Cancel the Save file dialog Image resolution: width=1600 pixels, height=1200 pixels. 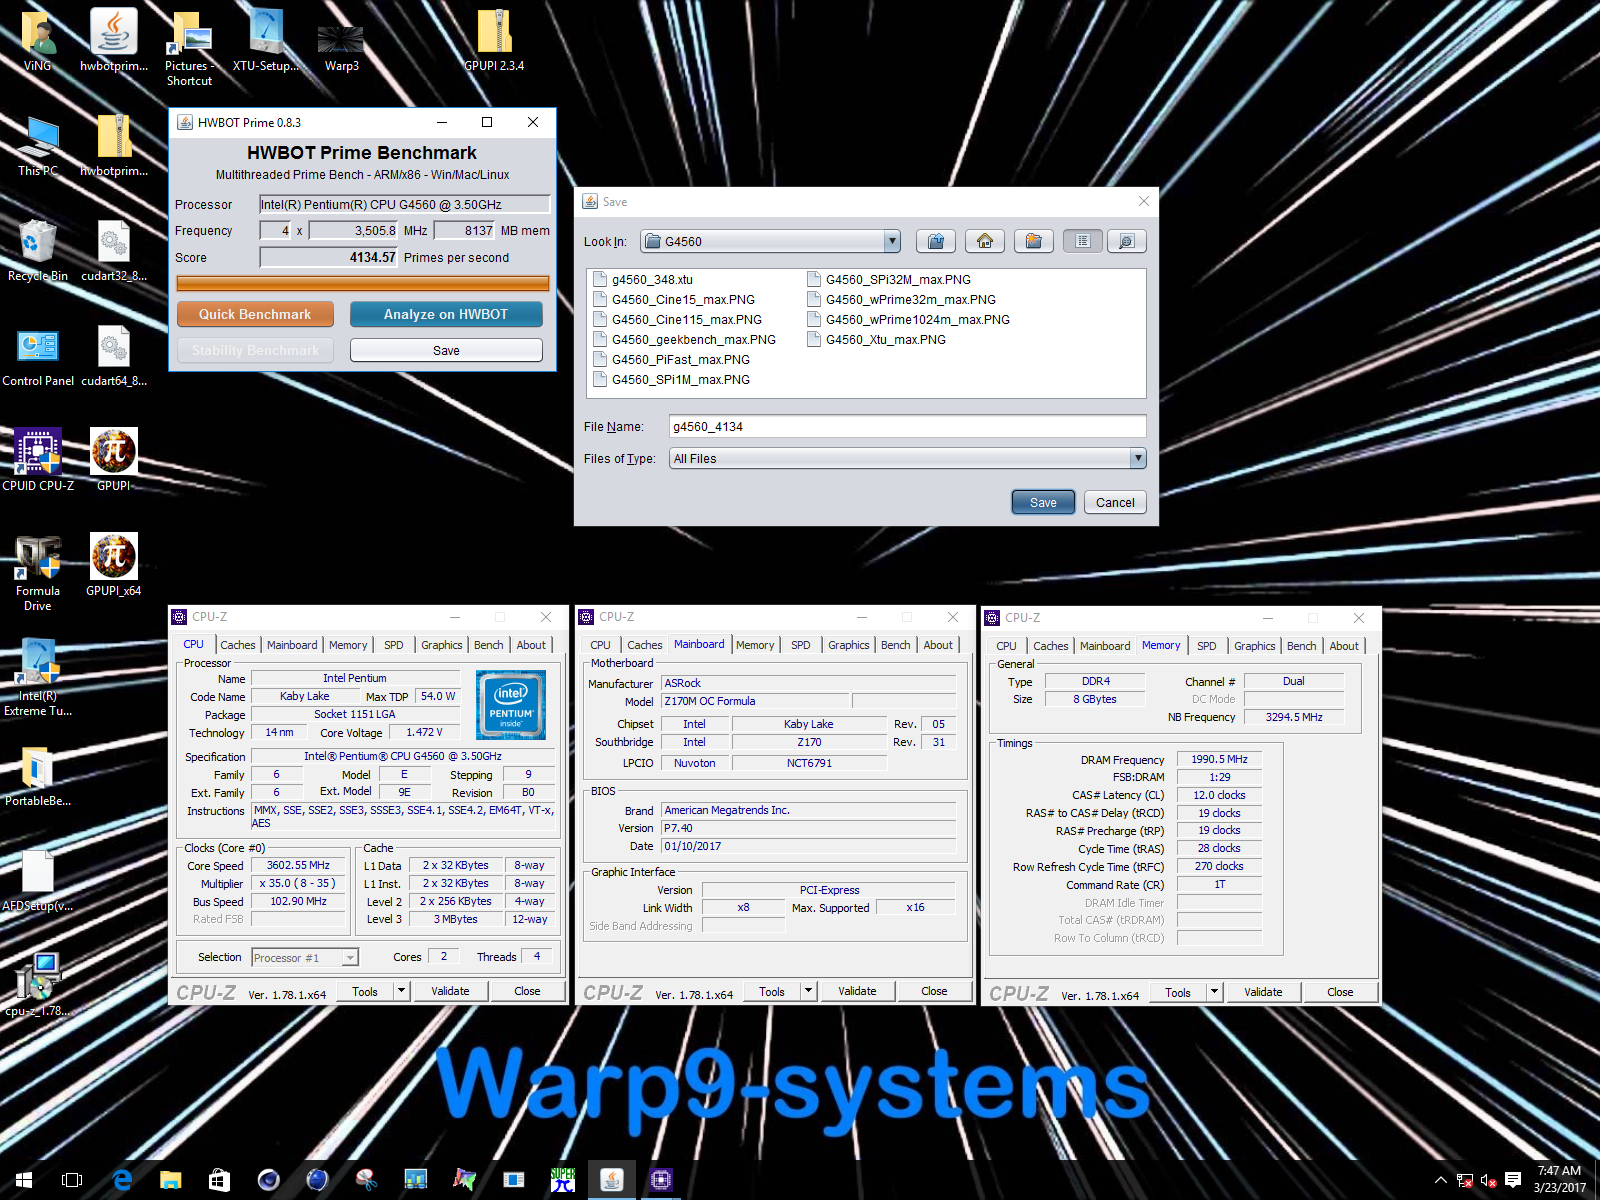(x=1115, y=502)
